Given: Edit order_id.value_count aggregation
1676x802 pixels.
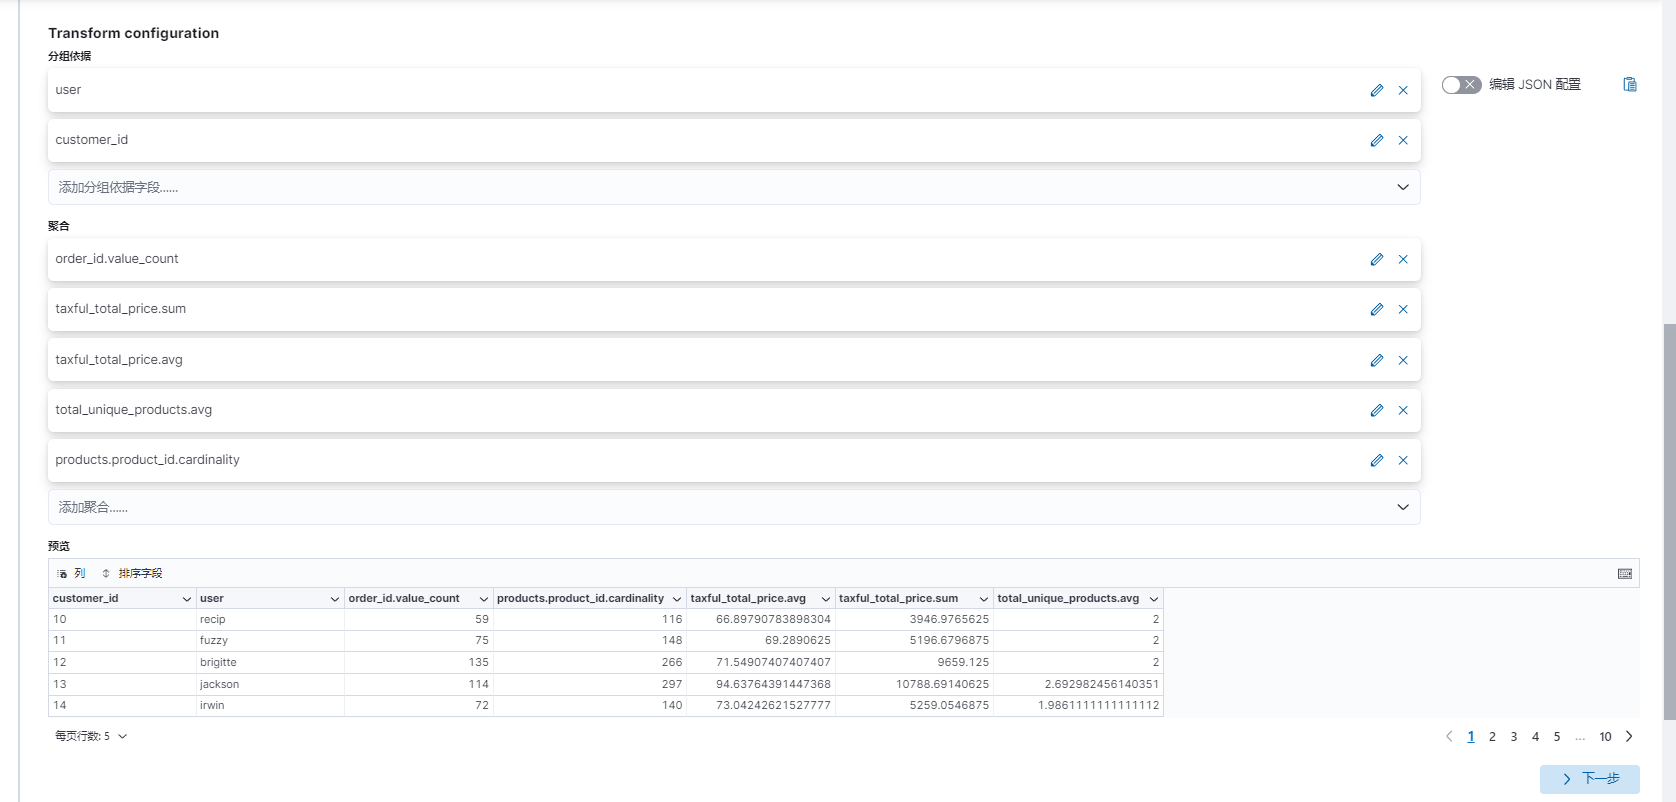Looking at the screenshot, I should click(x=1377, y=259).
